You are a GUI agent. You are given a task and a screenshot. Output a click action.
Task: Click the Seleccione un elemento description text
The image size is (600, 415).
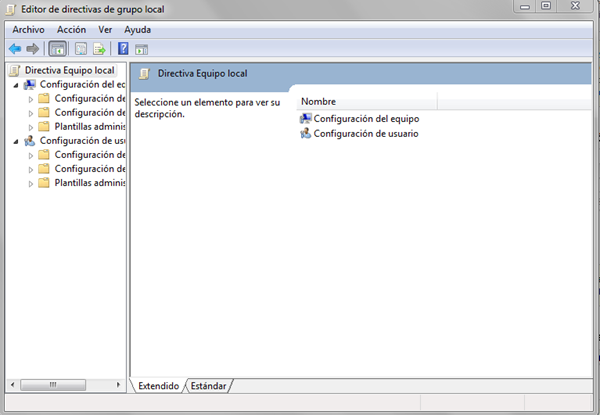pyautogui.click(x=207, y=108)
